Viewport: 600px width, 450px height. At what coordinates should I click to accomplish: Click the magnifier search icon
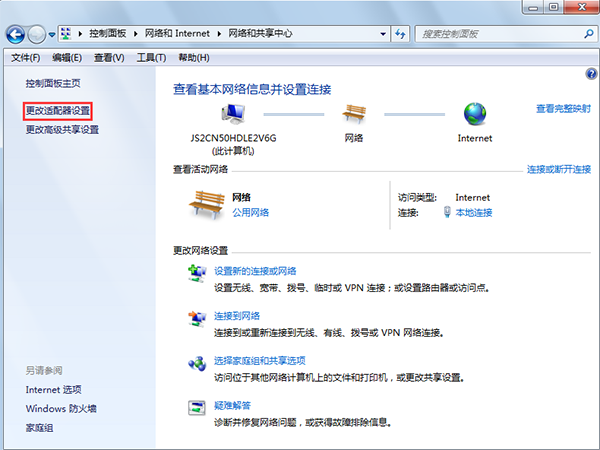point(589,34)
